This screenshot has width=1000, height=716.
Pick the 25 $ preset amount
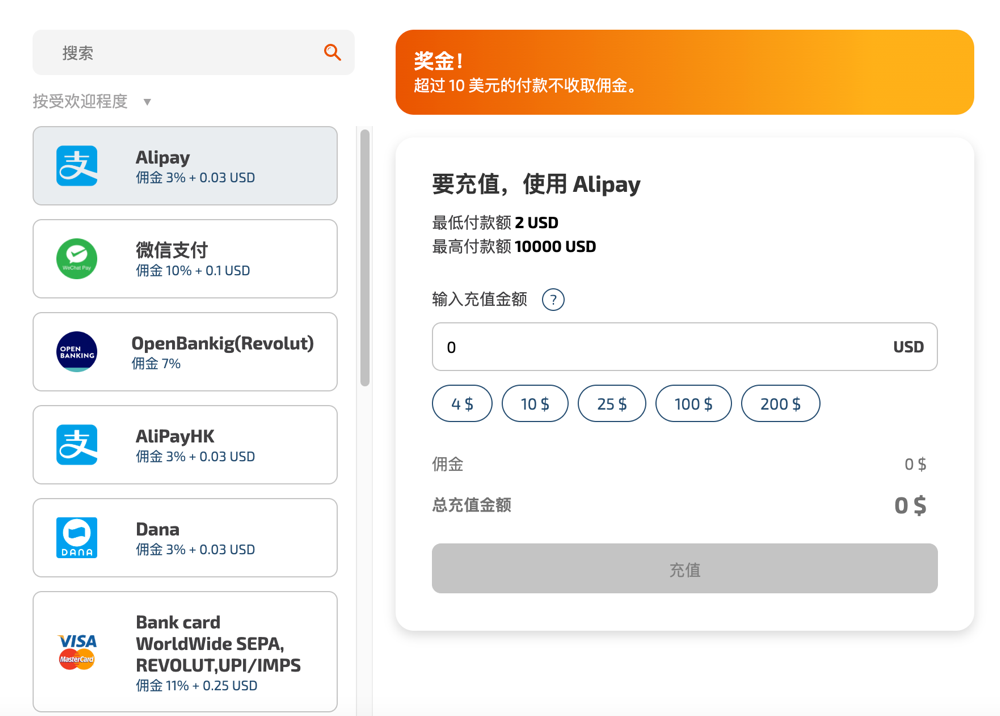coord(612,404)
